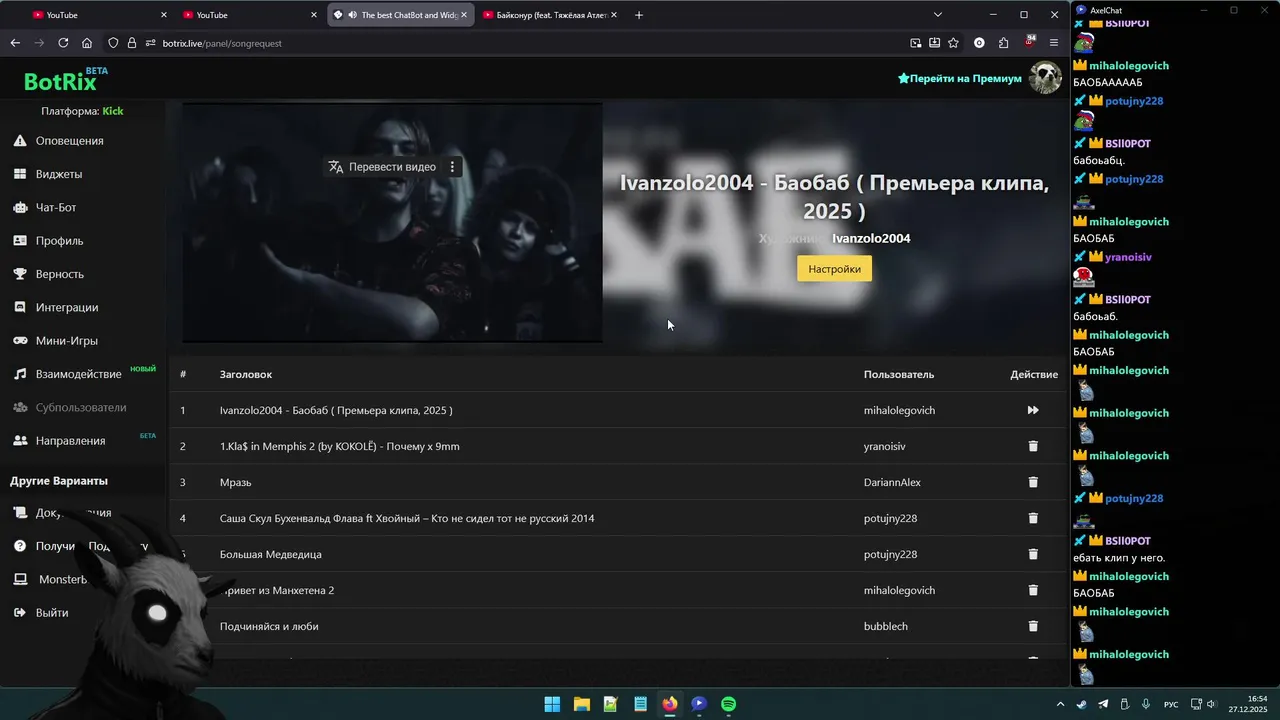Click the playing video thumbnail
This screenshot has width=1280, height=720.
click(392, 222)
